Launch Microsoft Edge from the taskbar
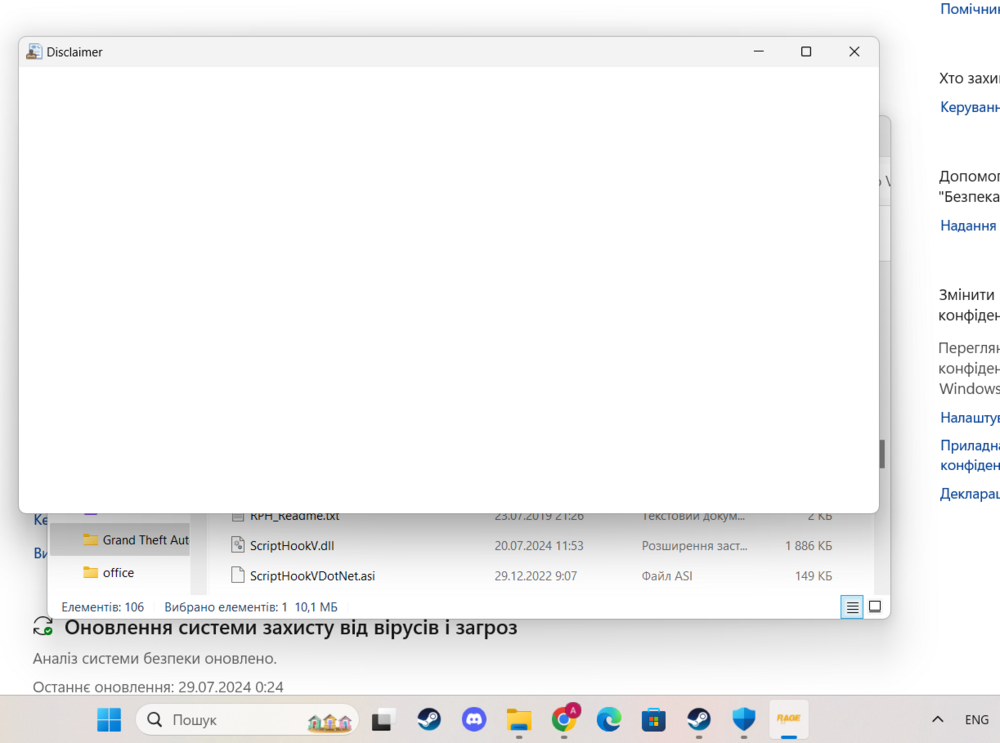This screenshot has width=1000, height=743. tap(608, 719)
